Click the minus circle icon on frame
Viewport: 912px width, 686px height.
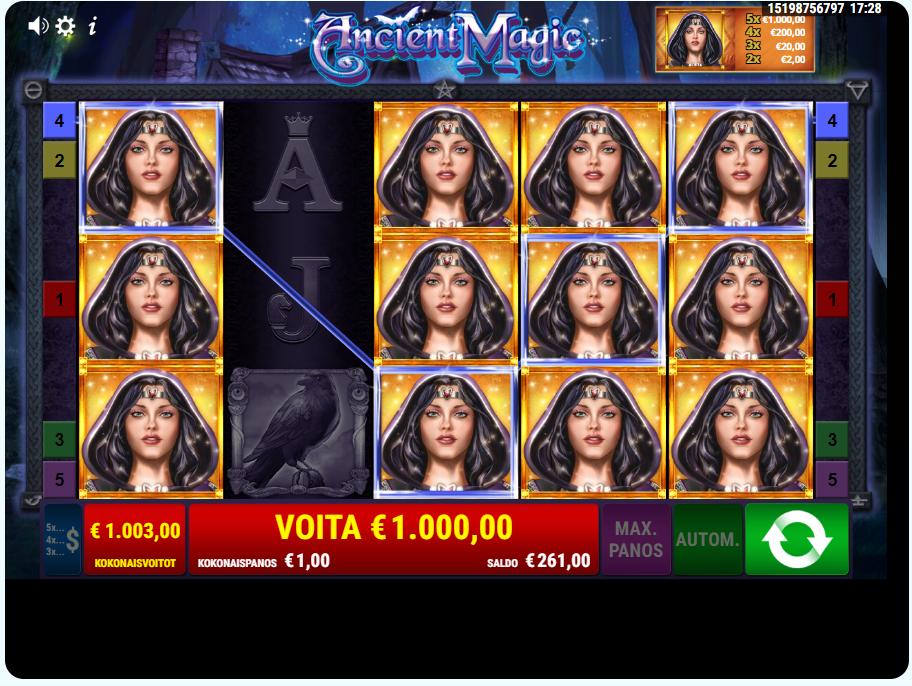pos(33,91)
